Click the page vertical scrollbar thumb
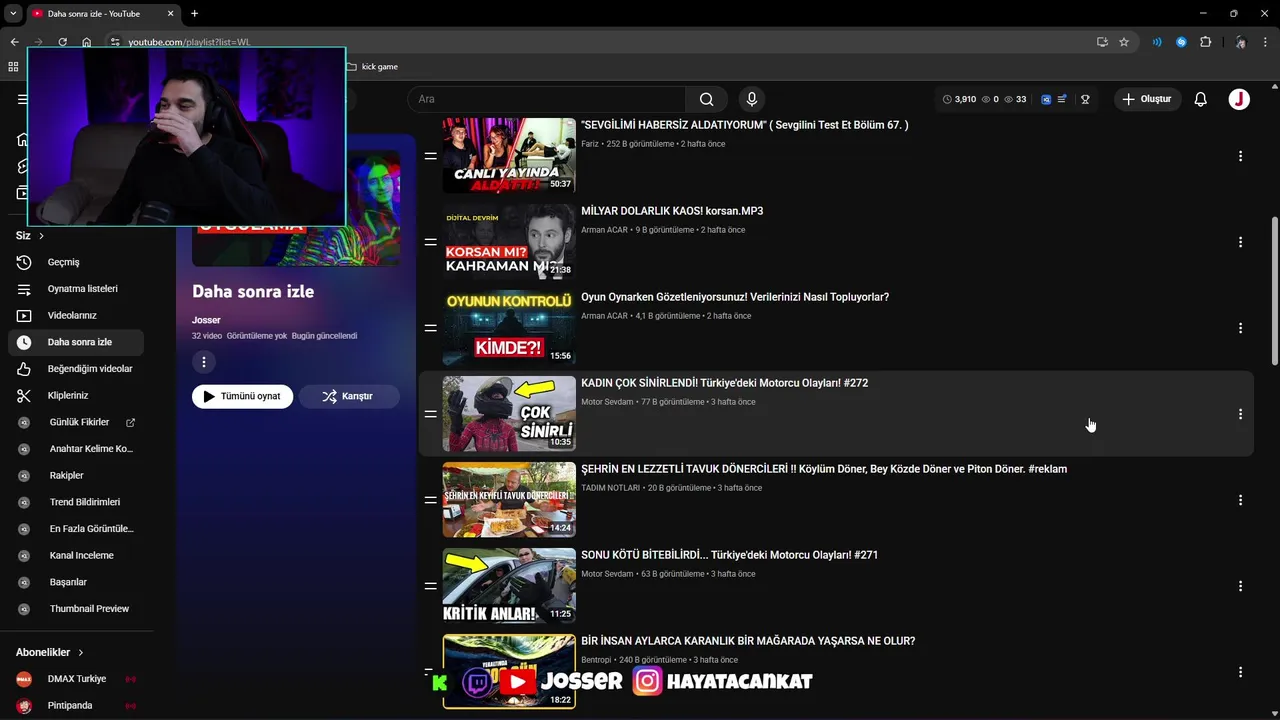Viewport: 1280px width, 720px height. [1274, 290]
